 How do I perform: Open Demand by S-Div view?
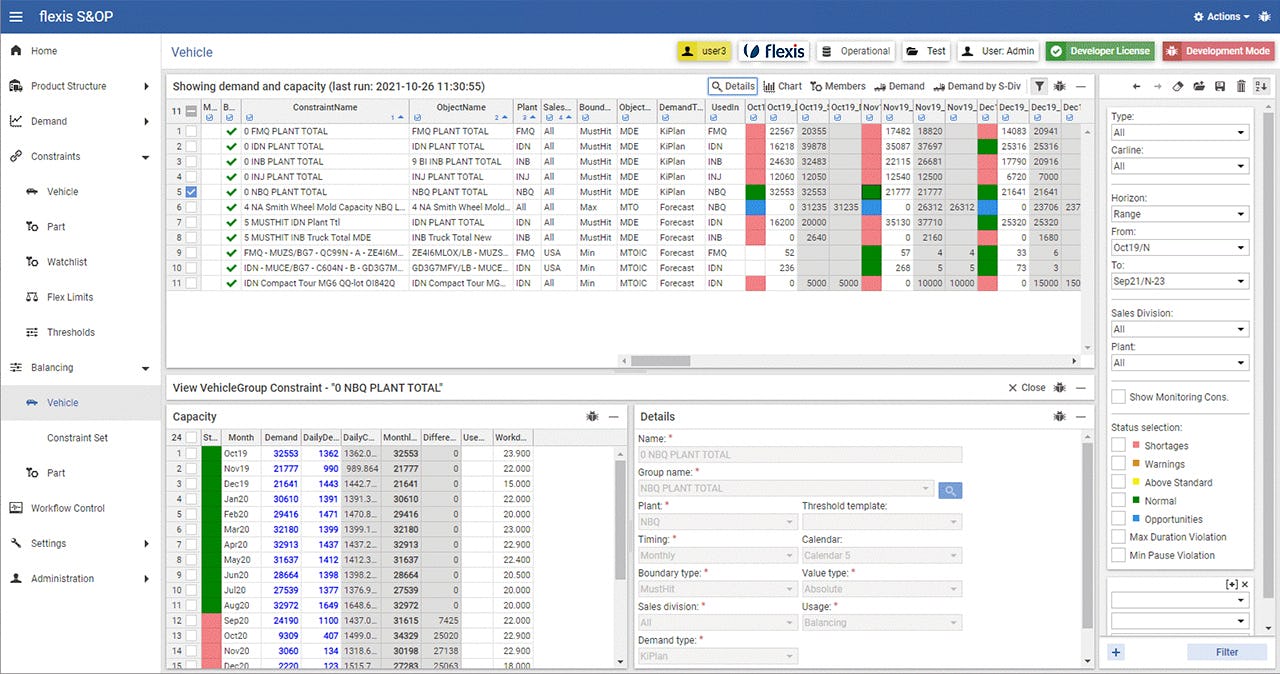(x=978, y=87)
